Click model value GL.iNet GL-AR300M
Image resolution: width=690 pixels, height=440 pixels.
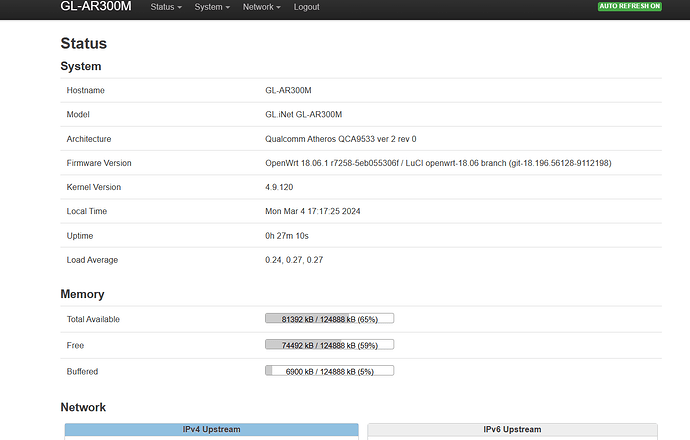(304, 114)
